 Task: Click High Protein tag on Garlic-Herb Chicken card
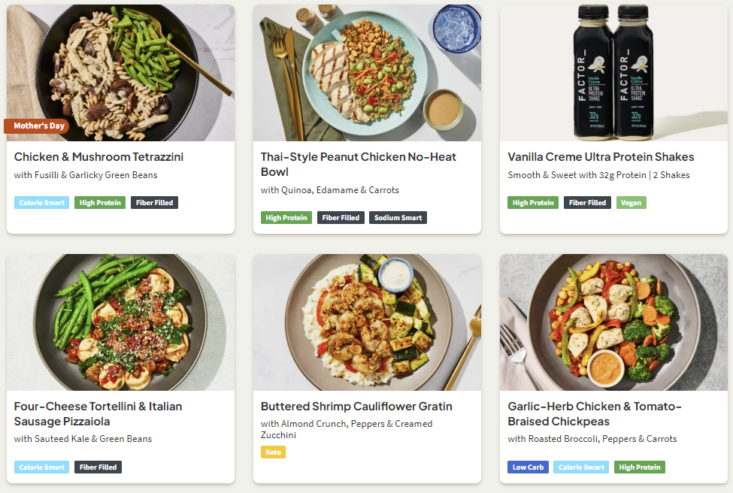coord(640,467)
